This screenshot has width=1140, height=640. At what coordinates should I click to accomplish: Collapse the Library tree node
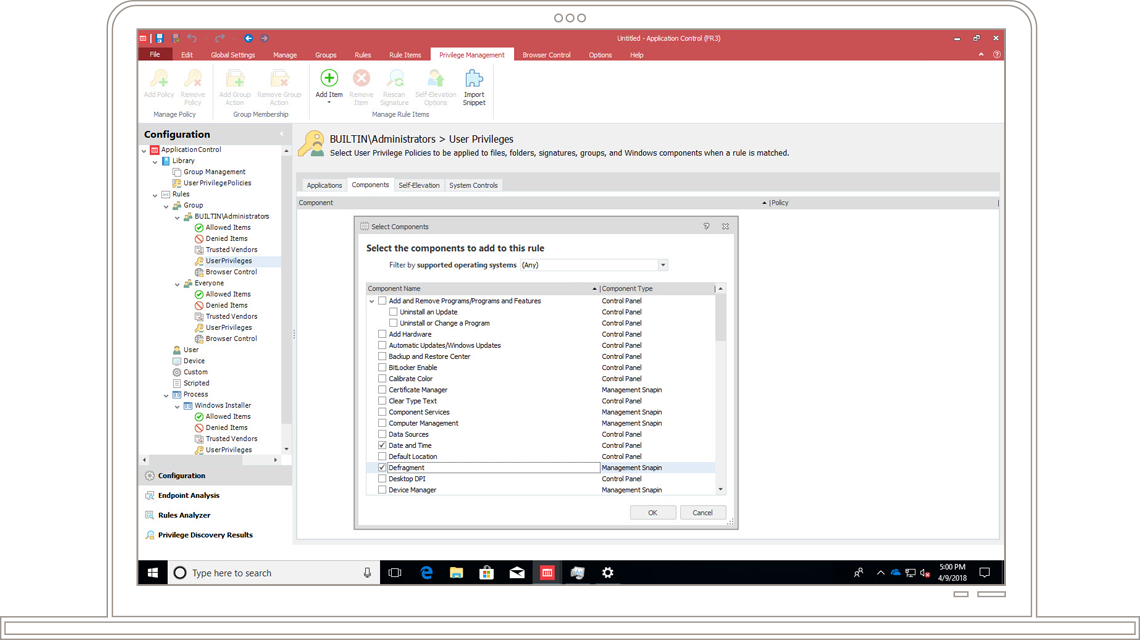155,161
